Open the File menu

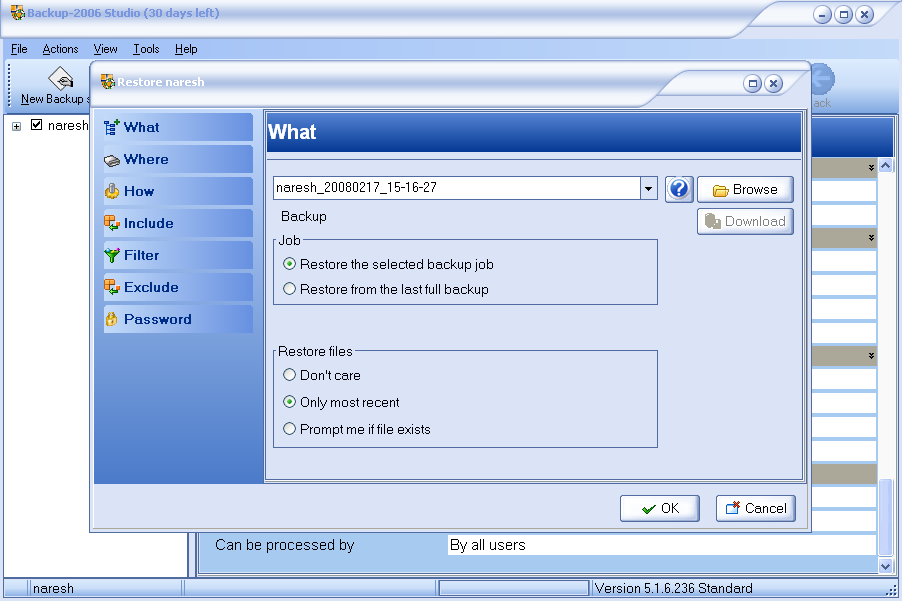click(19, 49)
